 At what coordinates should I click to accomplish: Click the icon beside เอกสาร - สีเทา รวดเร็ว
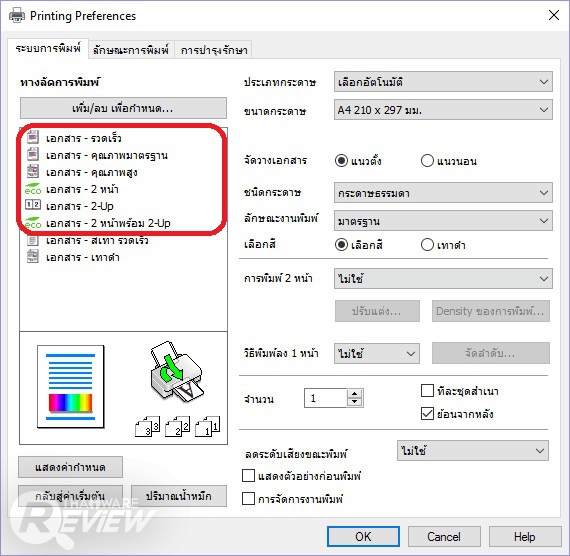click(x=33, y=240)
